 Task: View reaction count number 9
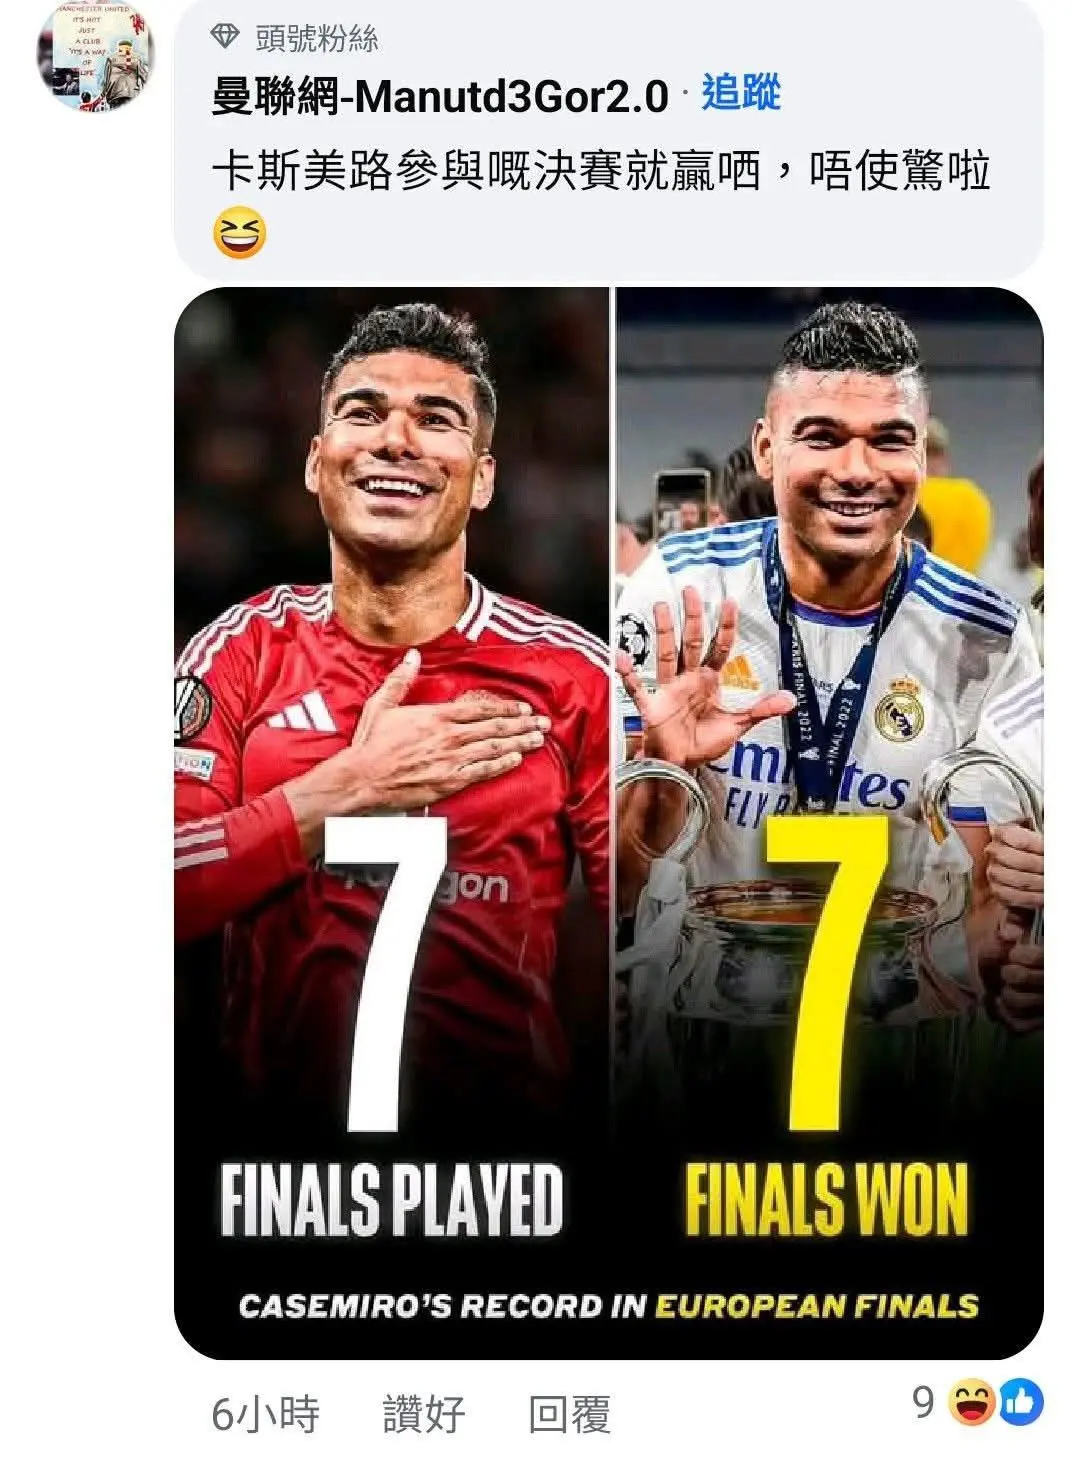pos(923,1402)
